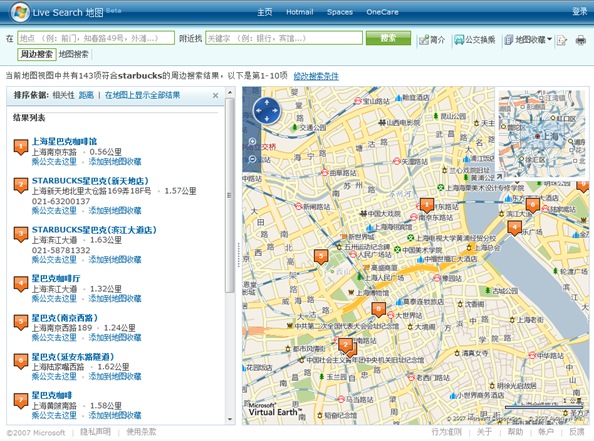Click scroll-up arrow of results list

230,92
